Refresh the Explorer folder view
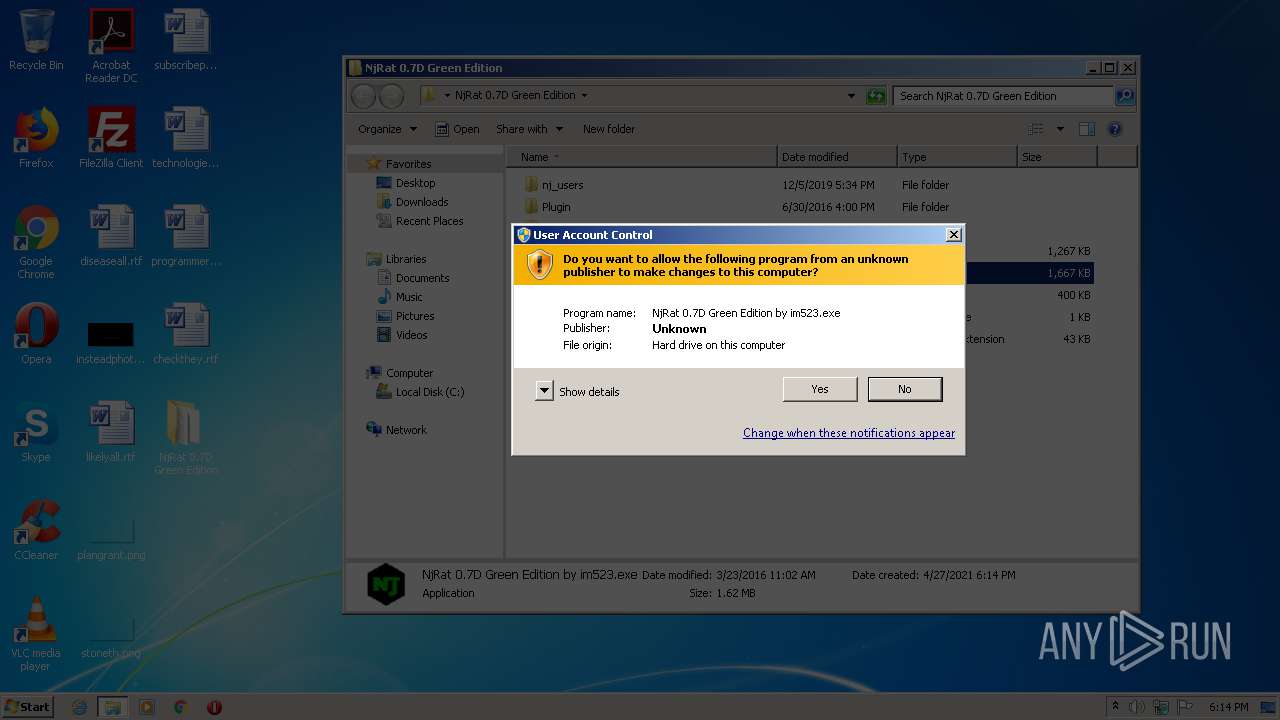Screen dimensions: 1280x720 [x=876, y=96]
